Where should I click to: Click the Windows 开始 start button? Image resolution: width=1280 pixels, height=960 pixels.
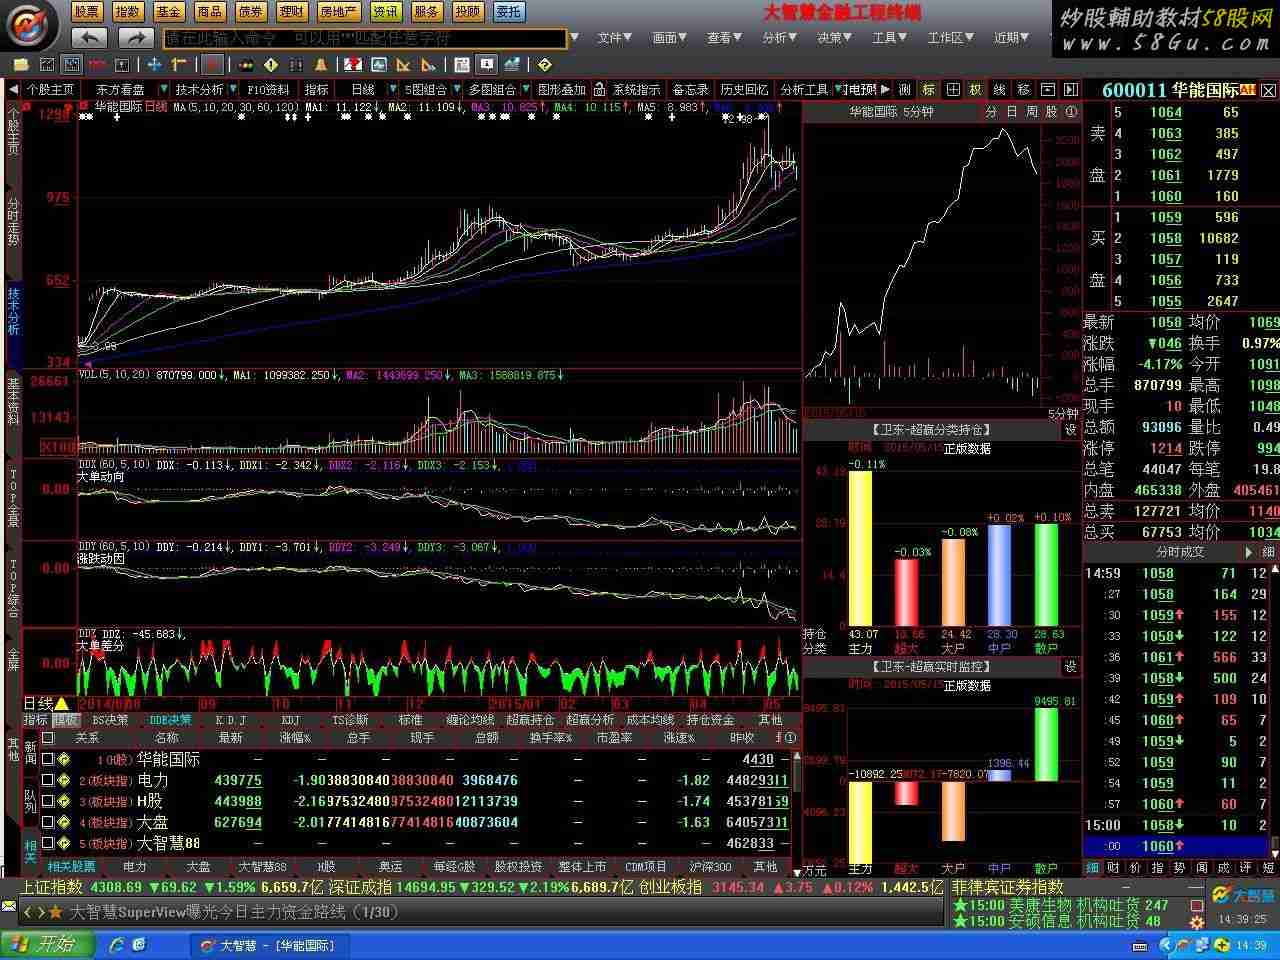pos(46,944)
